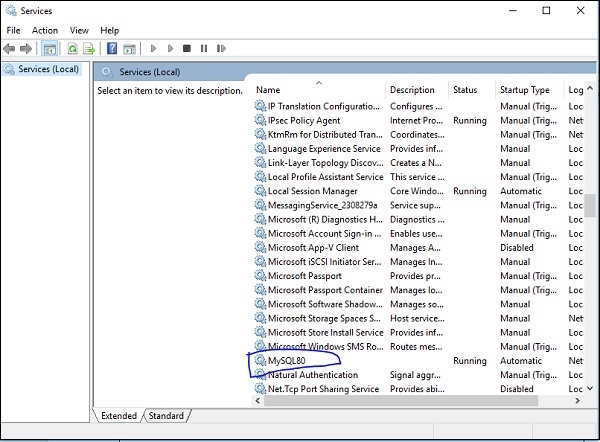
Task: Open the File menu
Action: 13,30
